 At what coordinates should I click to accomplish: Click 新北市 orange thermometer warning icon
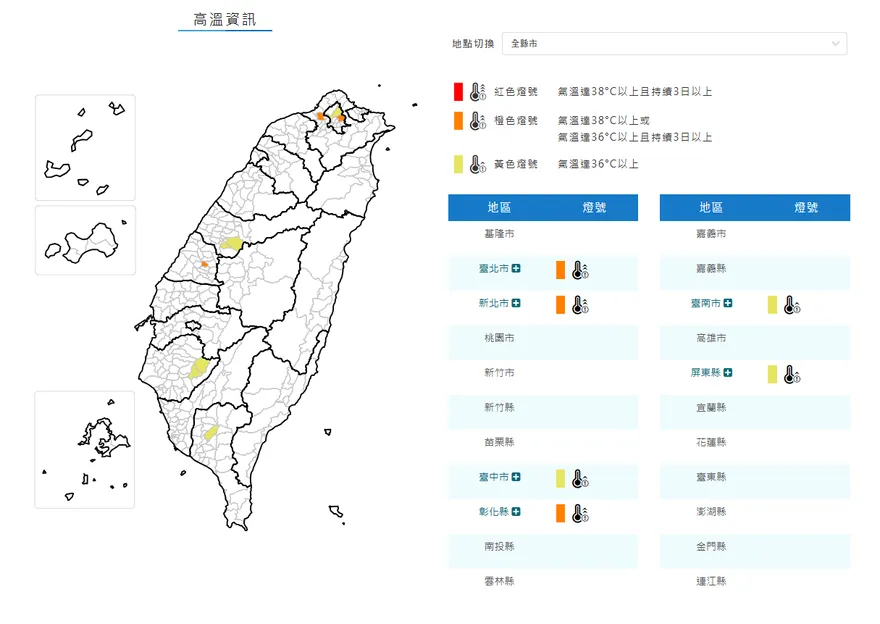tap(579, 304)
